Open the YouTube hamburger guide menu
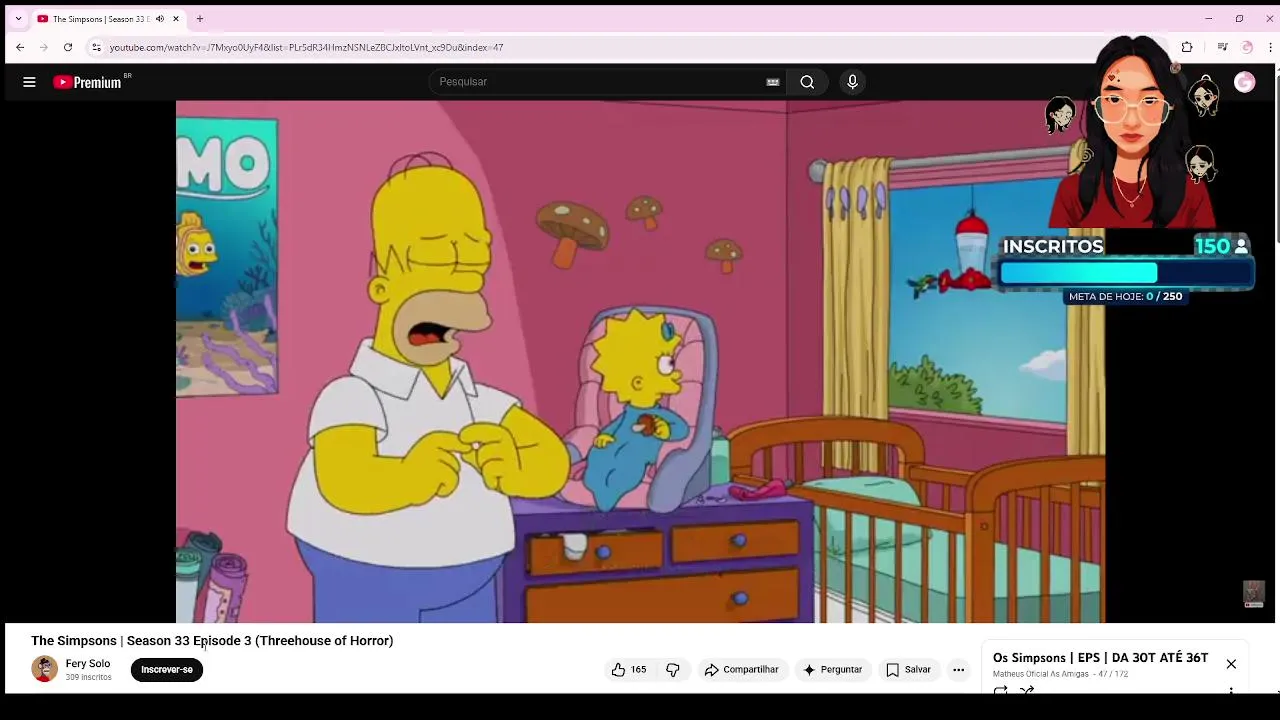Image resolution: width=1280 pixels, height=720 pixels. tap(29, 82)
